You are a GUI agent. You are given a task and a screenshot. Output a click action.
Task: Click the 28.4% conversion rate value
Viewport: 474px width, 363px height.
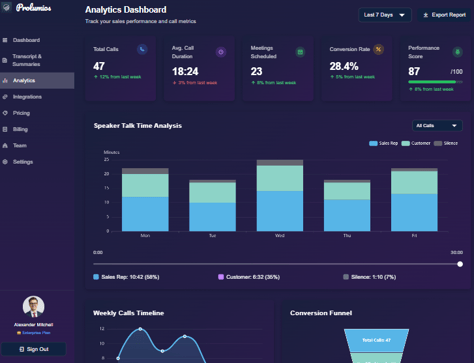coord(344,66)
